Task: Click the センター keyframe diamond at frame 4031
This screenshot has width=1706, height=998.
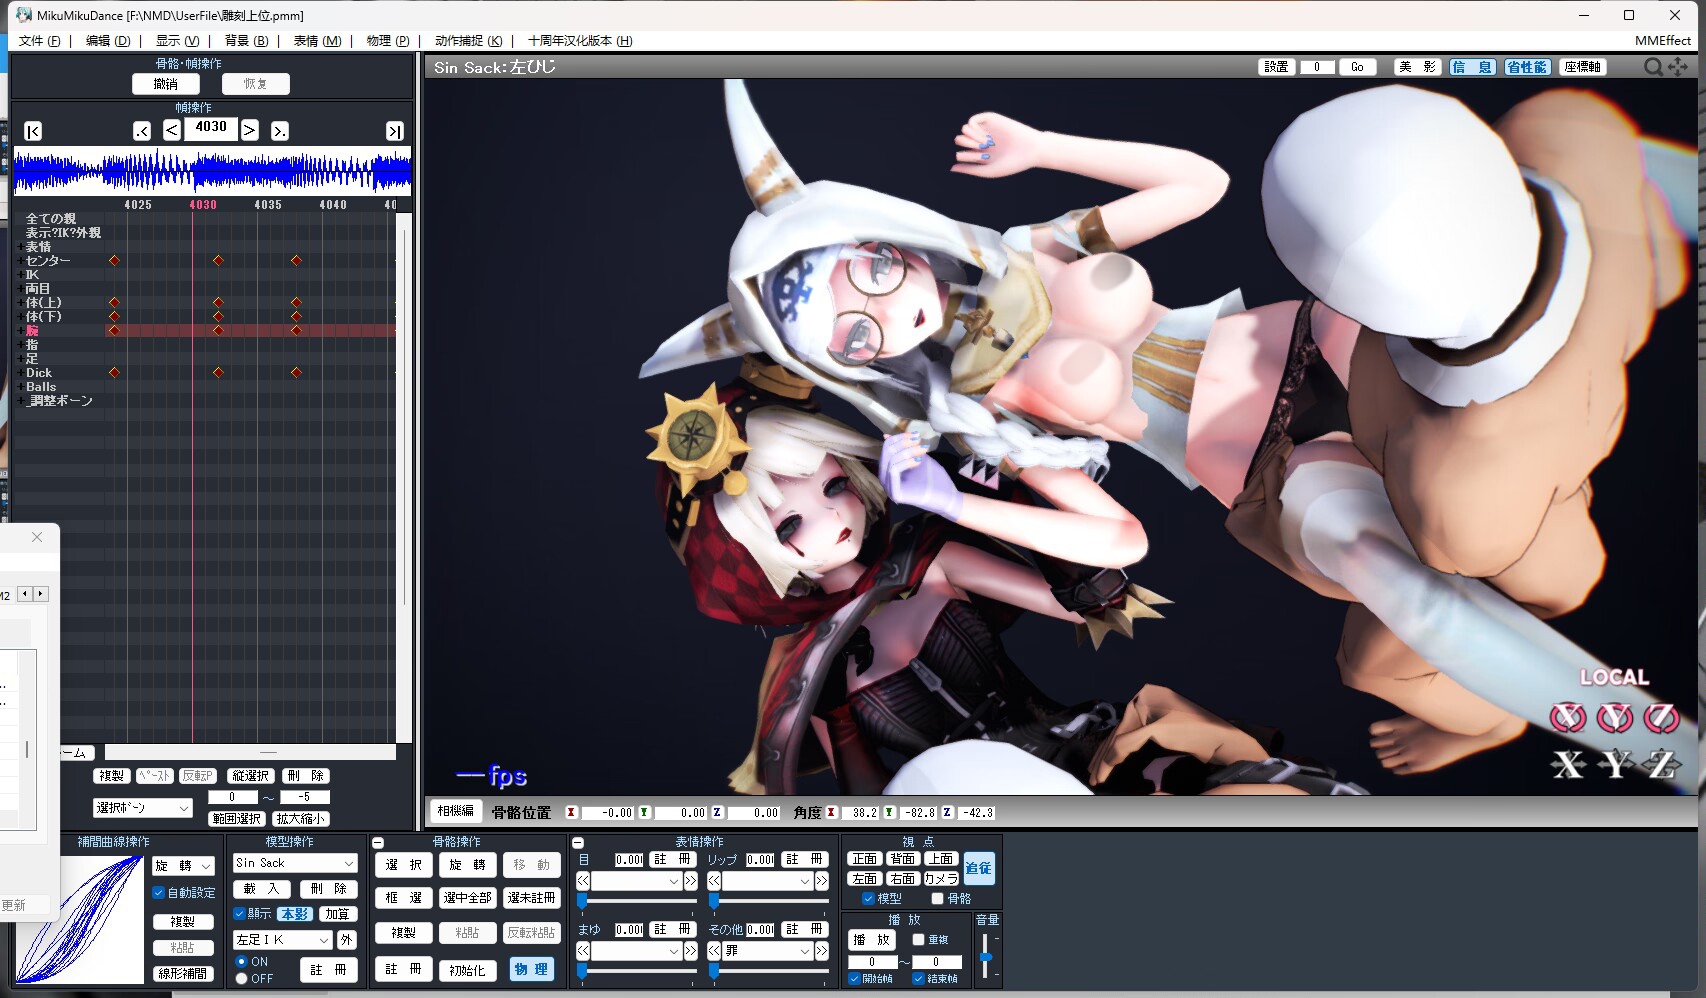Action: [x=218, y=260]
